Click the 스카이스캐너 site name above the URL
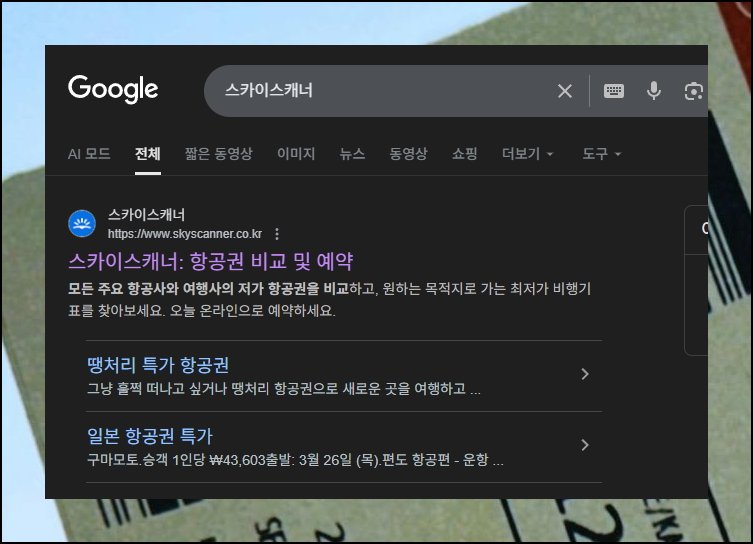The height and width of the screenshot is (544, 753). (x=146, y=215)
